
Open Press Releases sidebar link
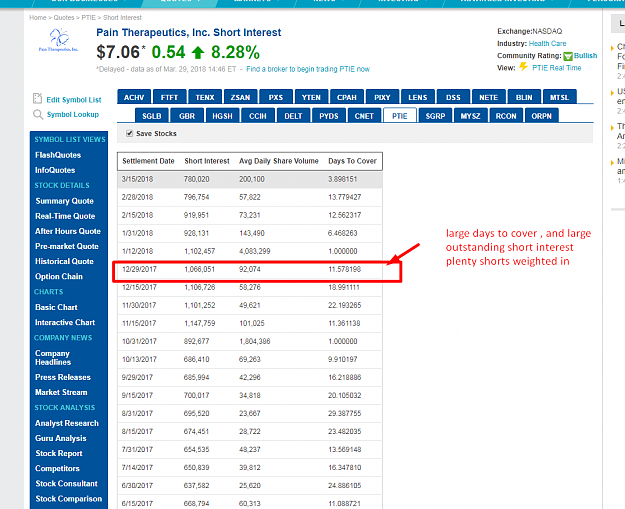click(x=63, y=377)
